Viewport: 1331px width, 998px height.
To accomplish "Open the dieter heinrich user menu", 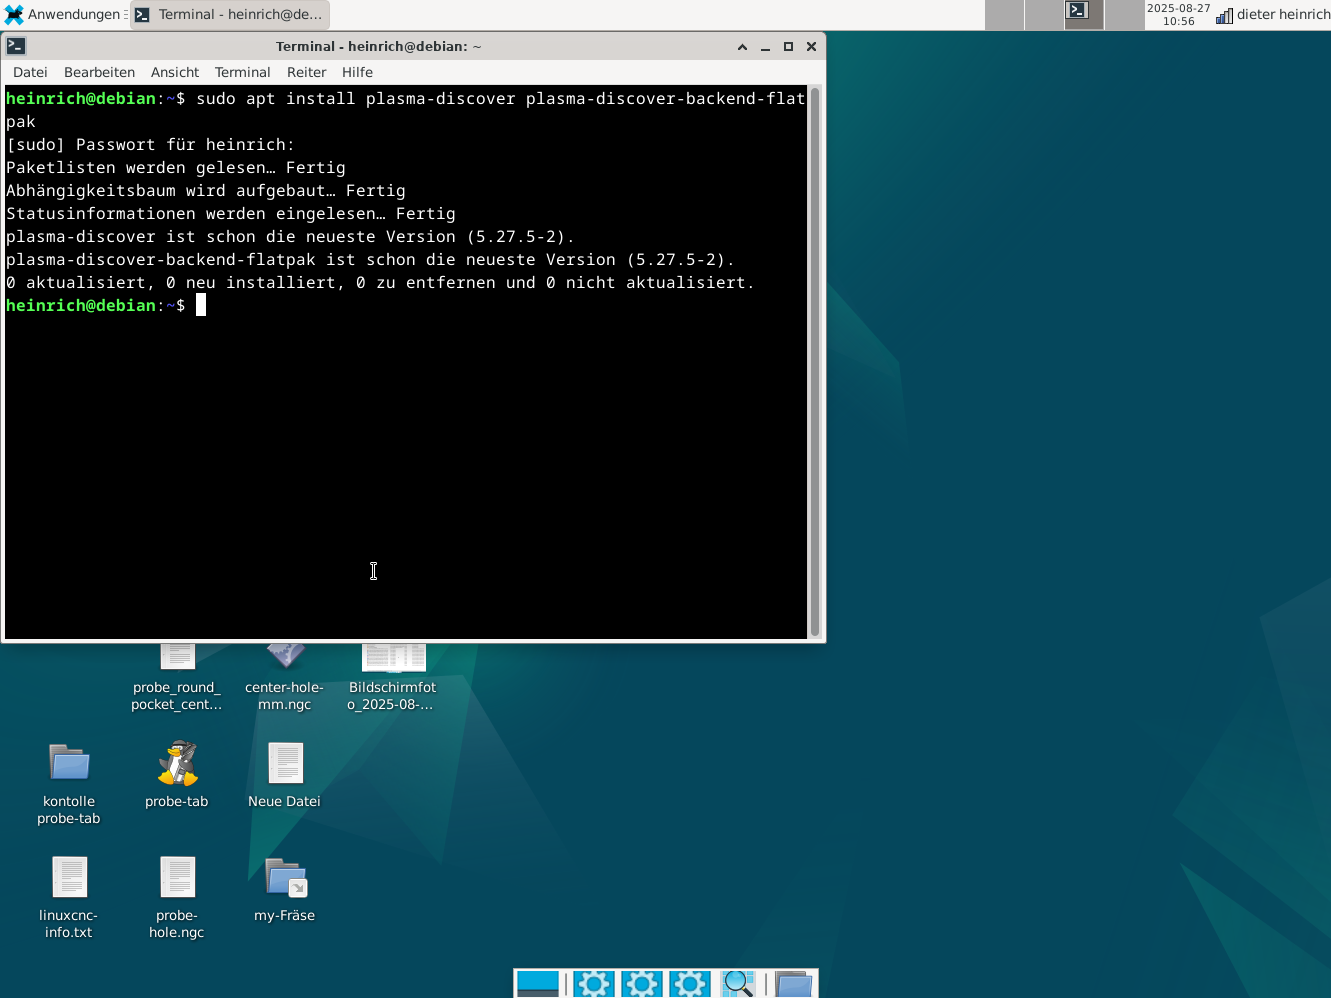I will (1283, 14).
